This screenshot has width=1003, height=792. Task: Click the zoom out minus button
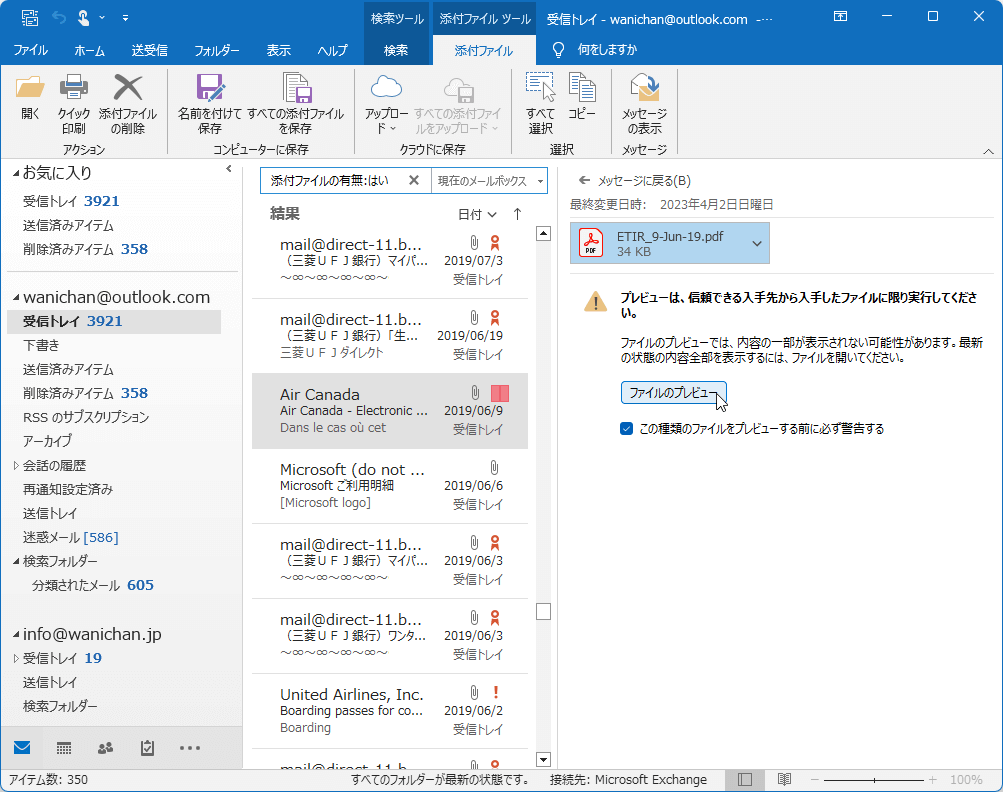click(815, 780)
